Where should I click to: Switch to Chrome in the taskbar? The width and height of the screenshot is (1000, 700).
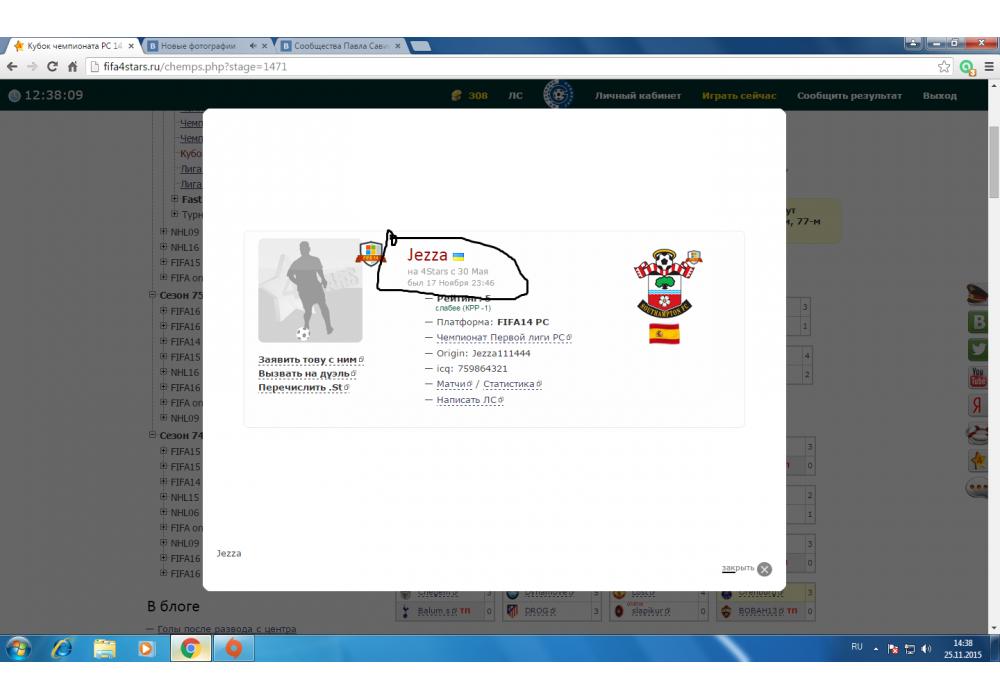(x=190, y=648)
